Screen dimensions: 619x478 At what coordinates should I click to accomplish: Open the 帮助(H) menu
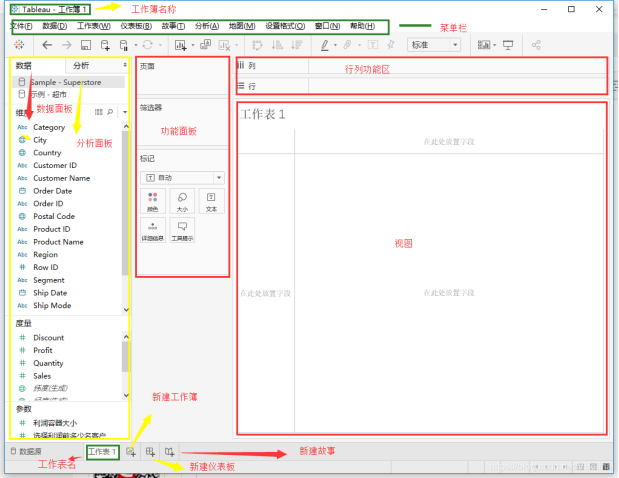tap(362, 26)
